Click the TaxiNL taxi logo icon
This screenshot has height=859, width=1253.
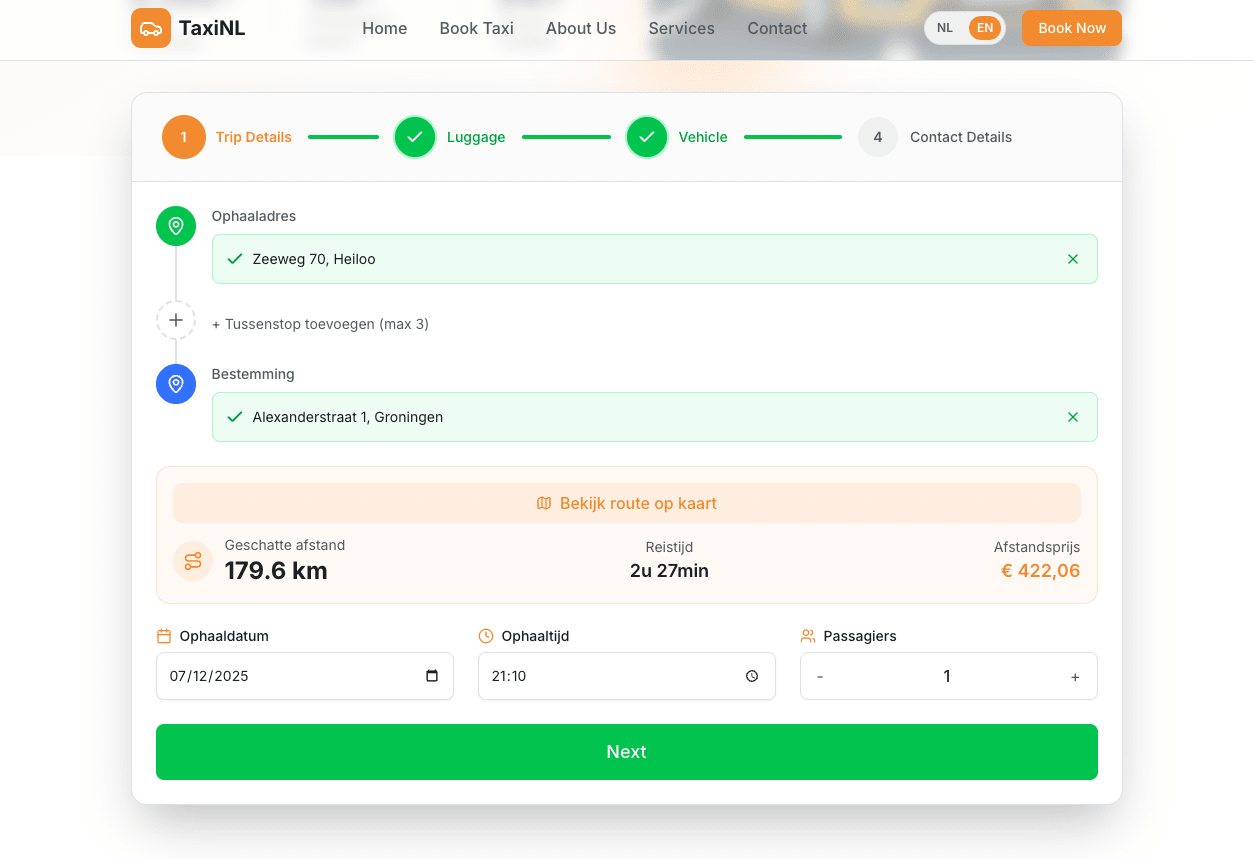click(150, 28)
